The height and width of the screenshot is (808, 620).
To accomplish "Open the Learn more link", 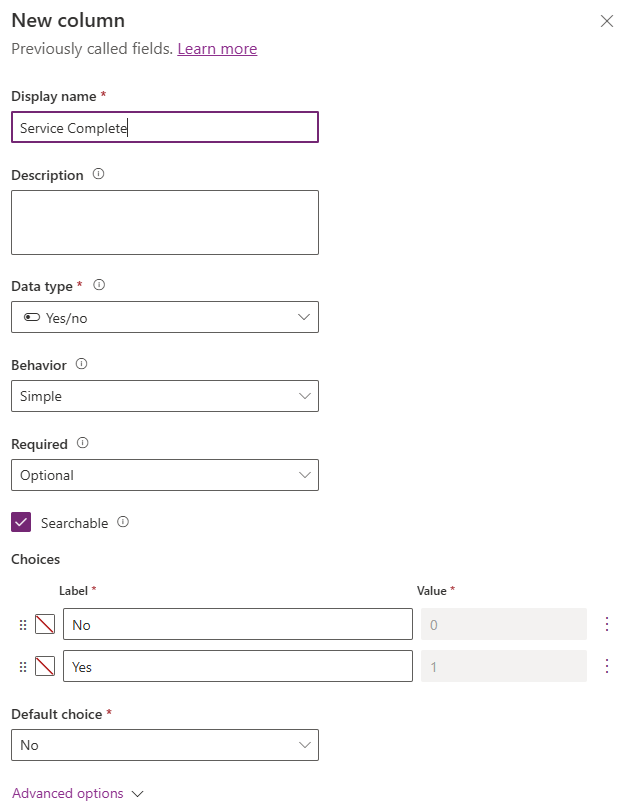I will point(217,48).
